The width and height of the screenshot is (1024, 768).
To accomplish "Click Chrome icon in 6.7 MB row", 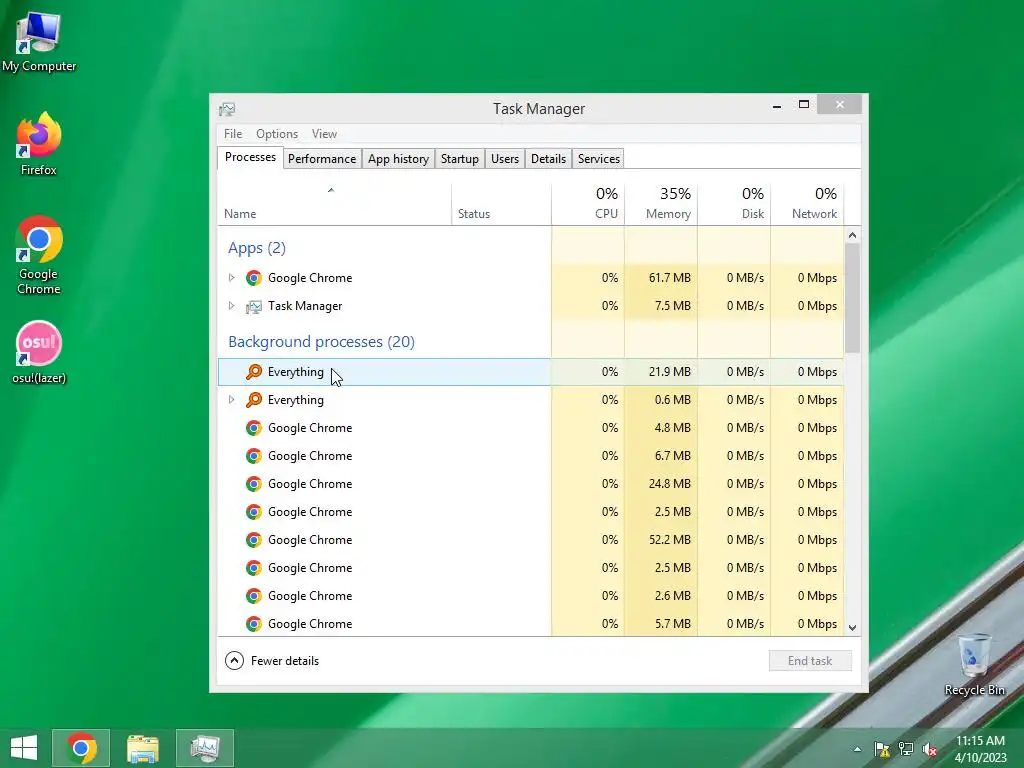I will [254, 456].
